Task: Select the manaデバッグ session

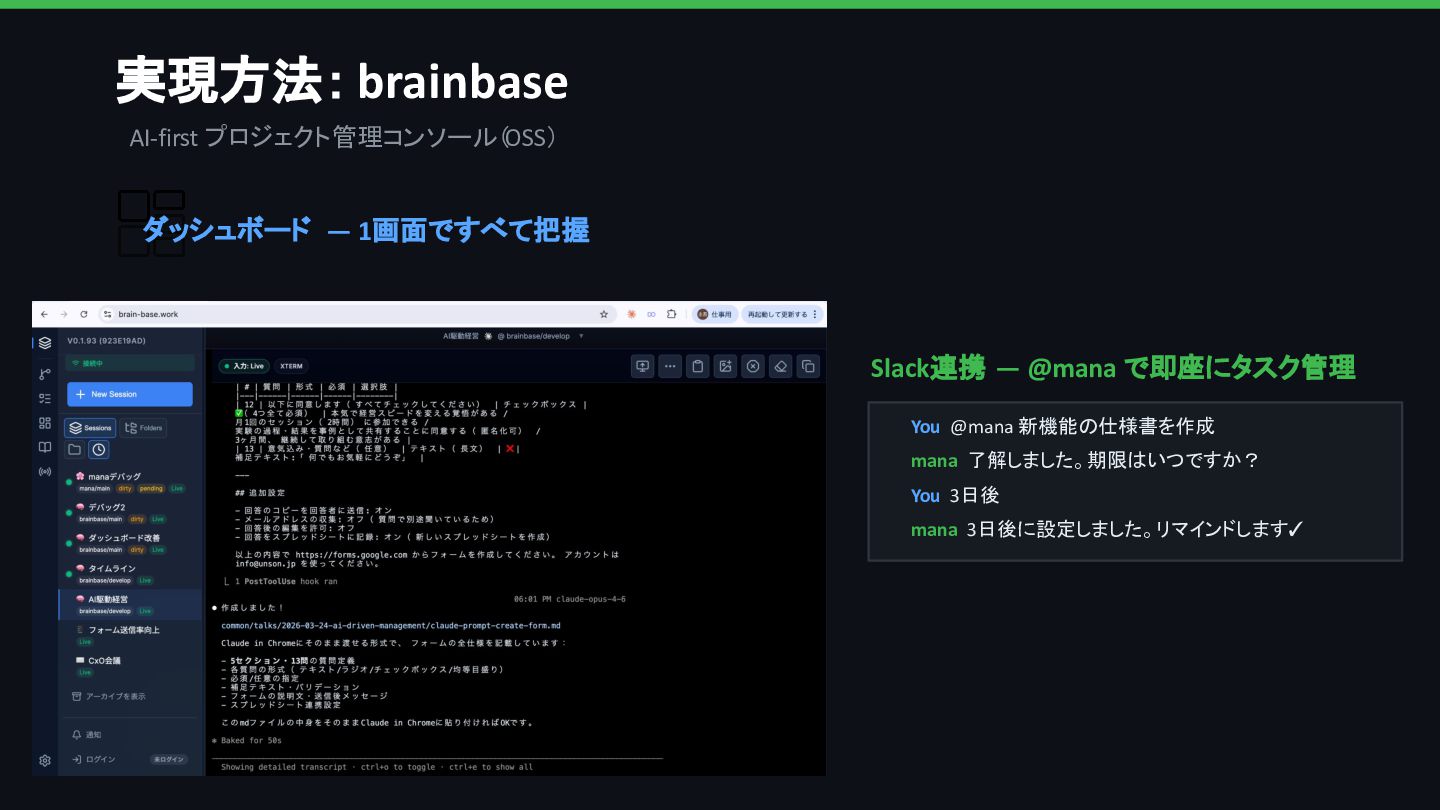Action: [x=130, y=482]
